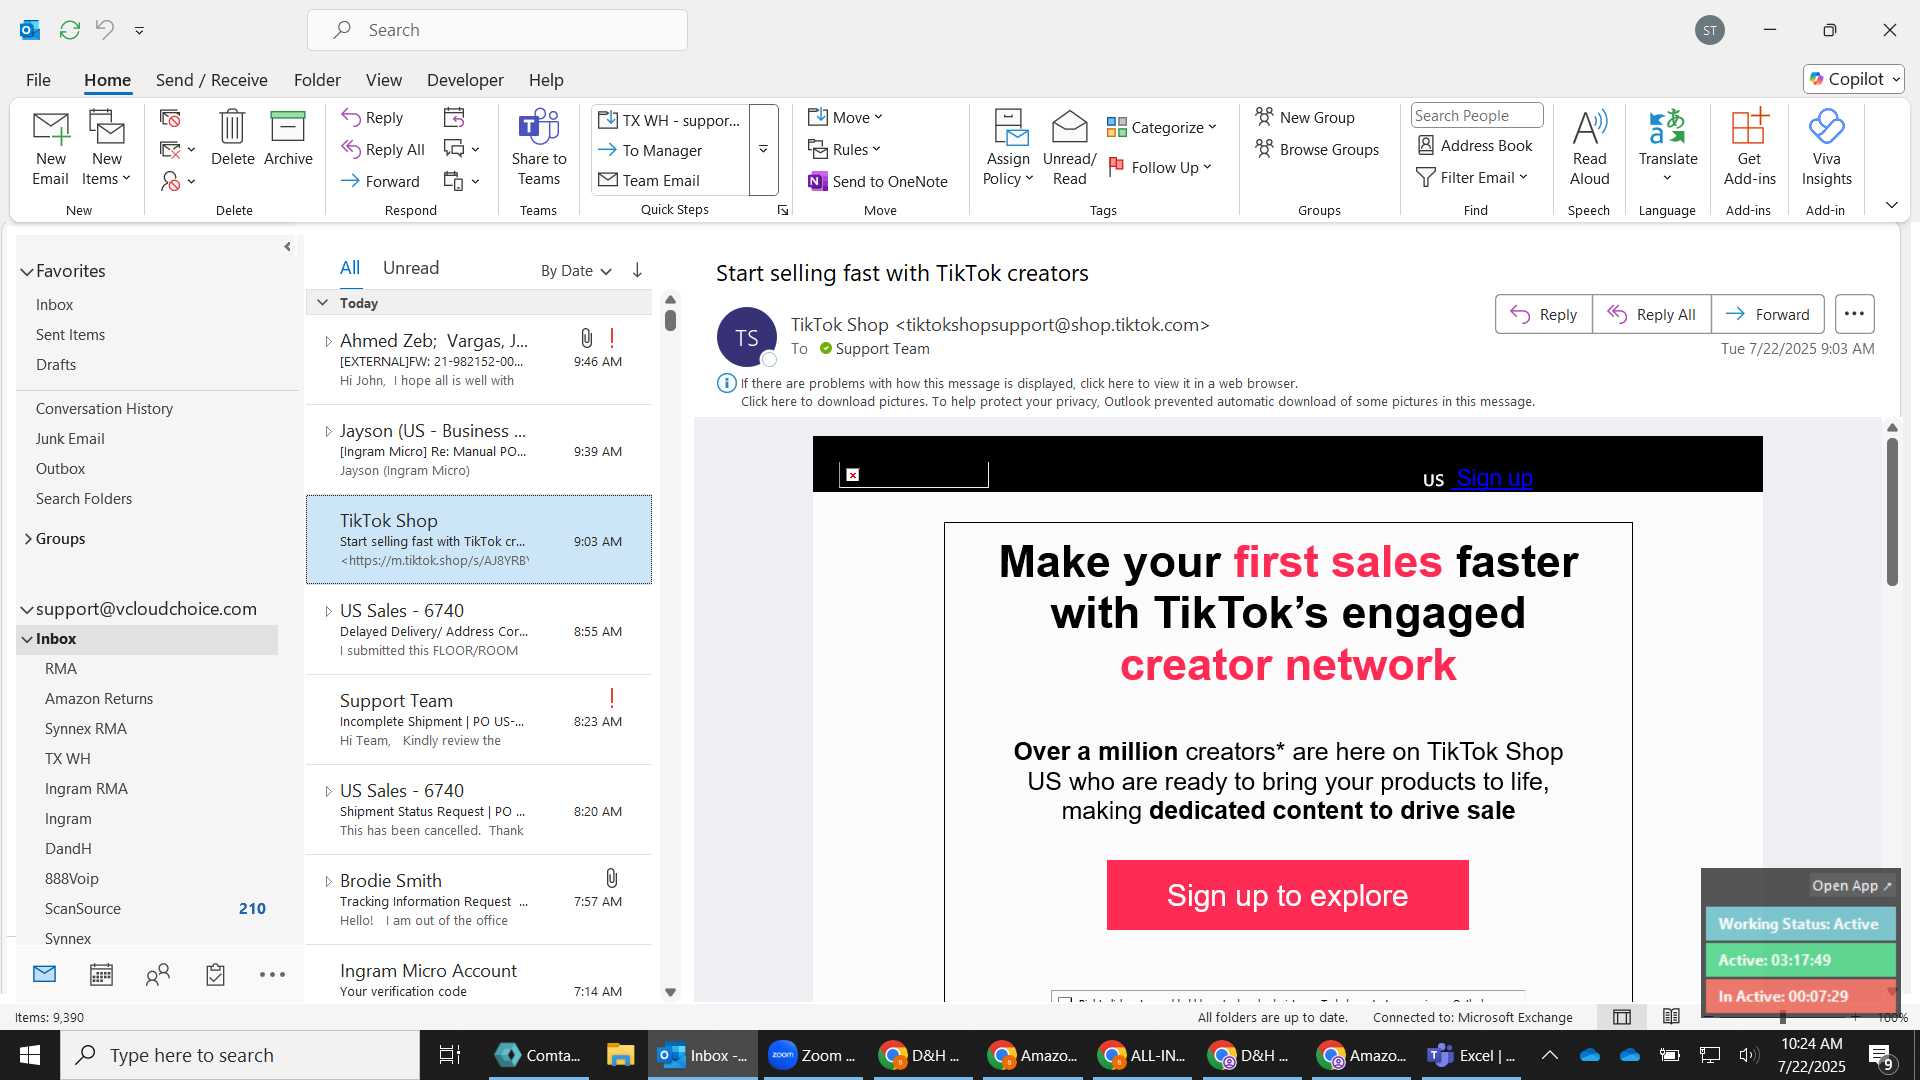
Task: Open Task View on the taskbar
Action: pos(450,1055)
